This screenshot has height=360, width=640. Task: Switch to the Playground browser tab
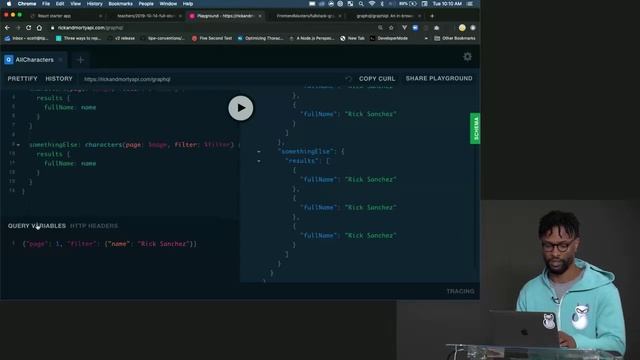(225, 16)
